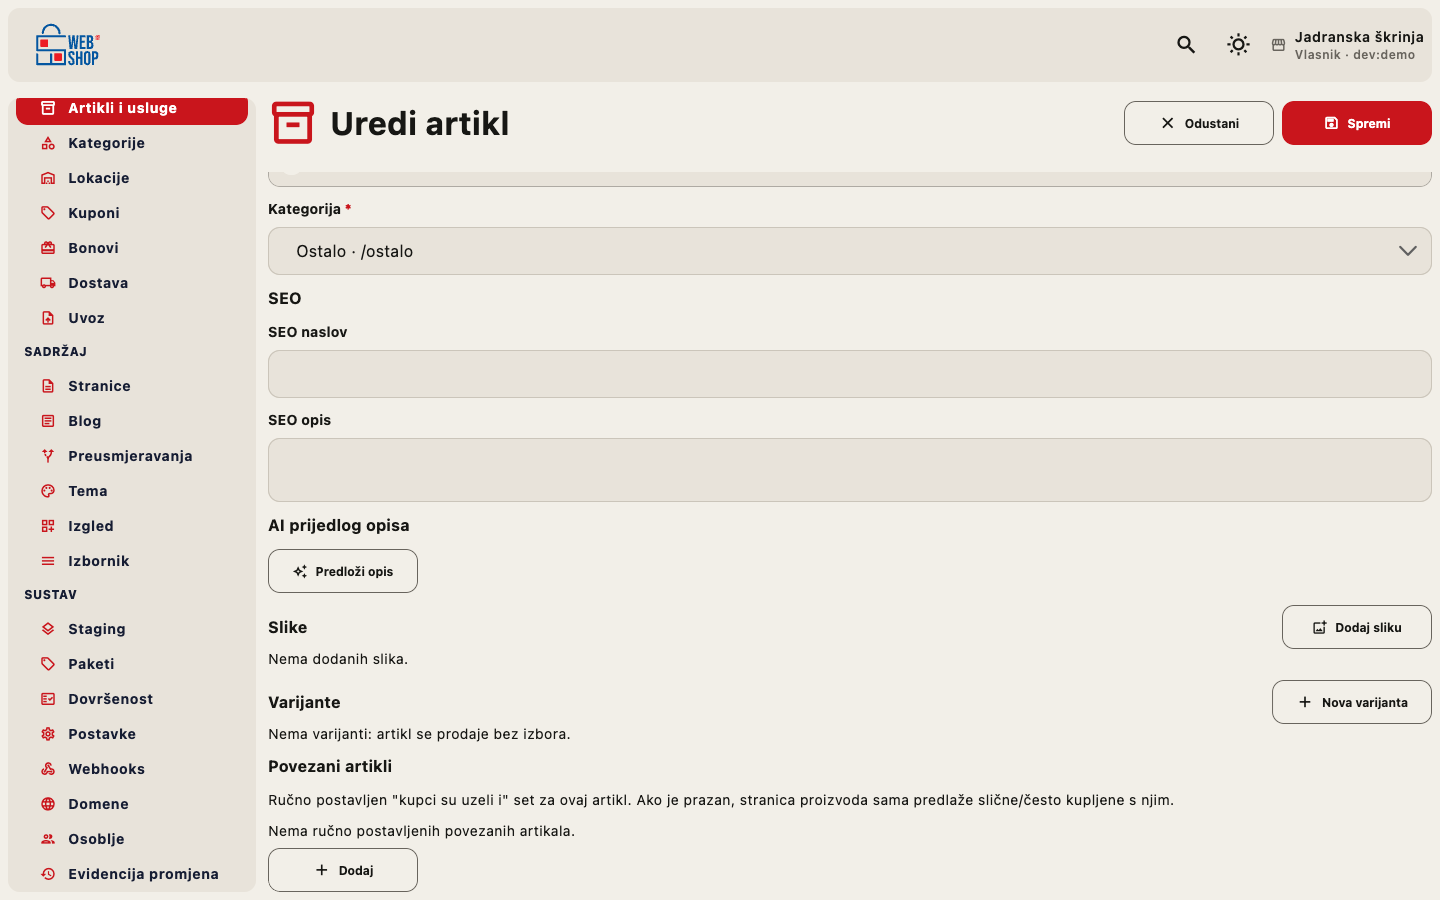
Task: Click the Dodaj sliku button
Action: click(1357, 627)
